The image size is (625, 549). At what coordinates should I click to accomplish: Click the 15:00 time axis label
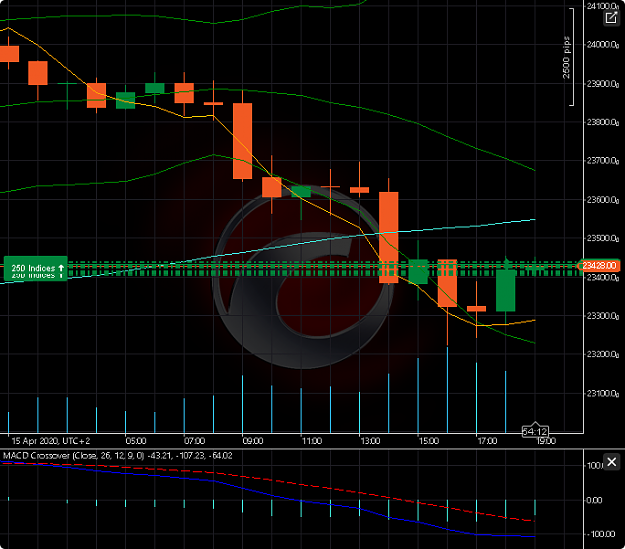428,441
